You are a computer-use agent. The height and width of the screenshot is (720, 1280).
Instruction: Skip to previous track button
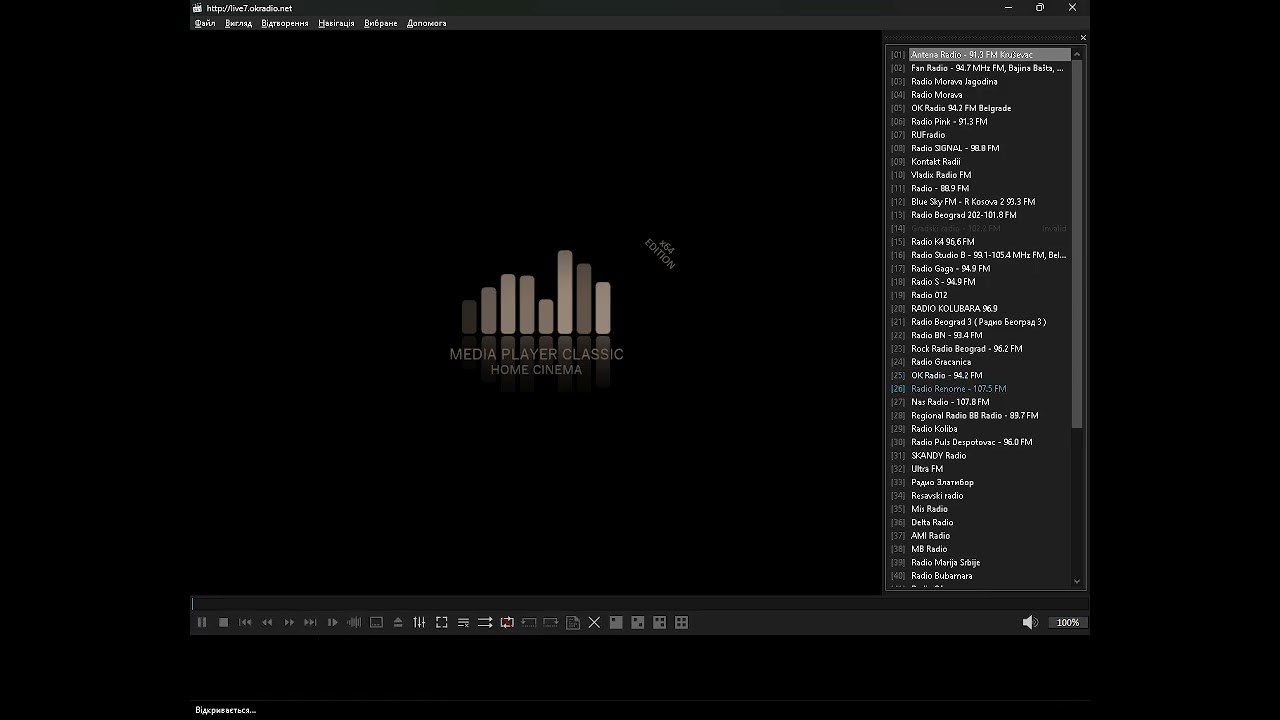coord(245,622)
